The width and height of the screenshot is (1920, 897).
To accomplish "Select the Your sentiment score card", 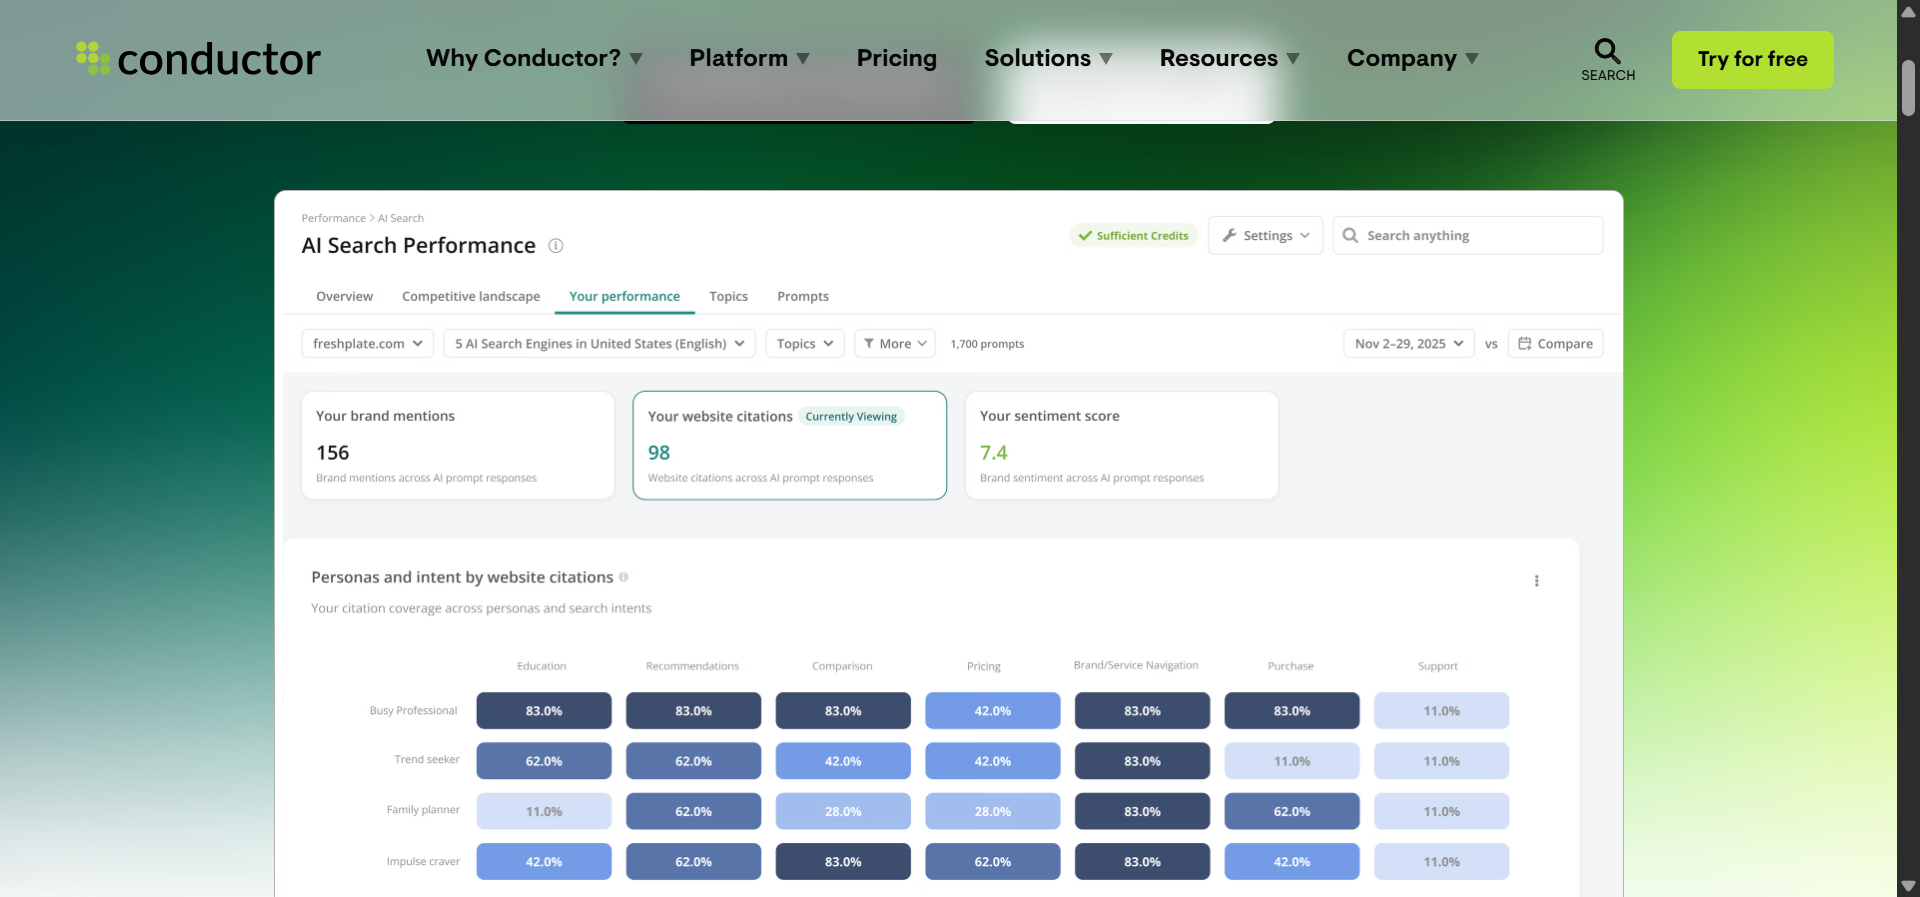I will tap(1122, 445).
